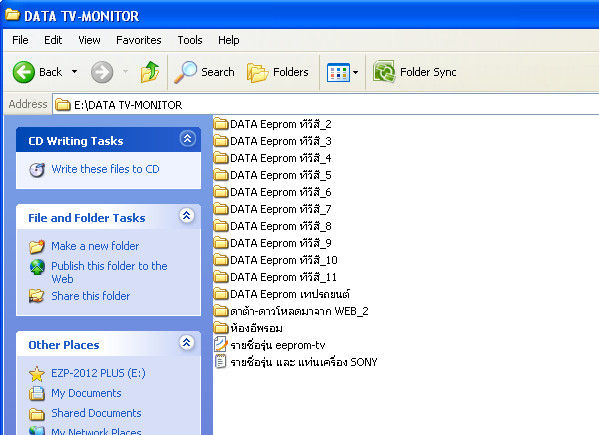The height and width of the screenshot is (435, 599).
Task: Open the Favorites menu
Action: [139, 40]
